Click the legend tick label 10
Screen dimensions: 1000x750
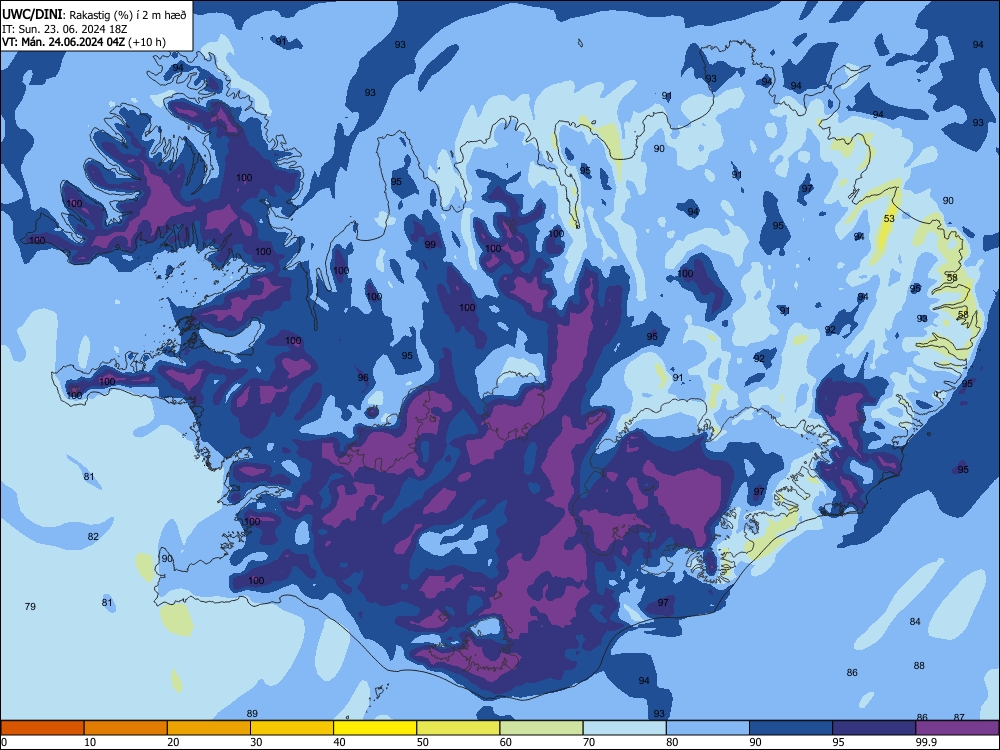point(90,742)
